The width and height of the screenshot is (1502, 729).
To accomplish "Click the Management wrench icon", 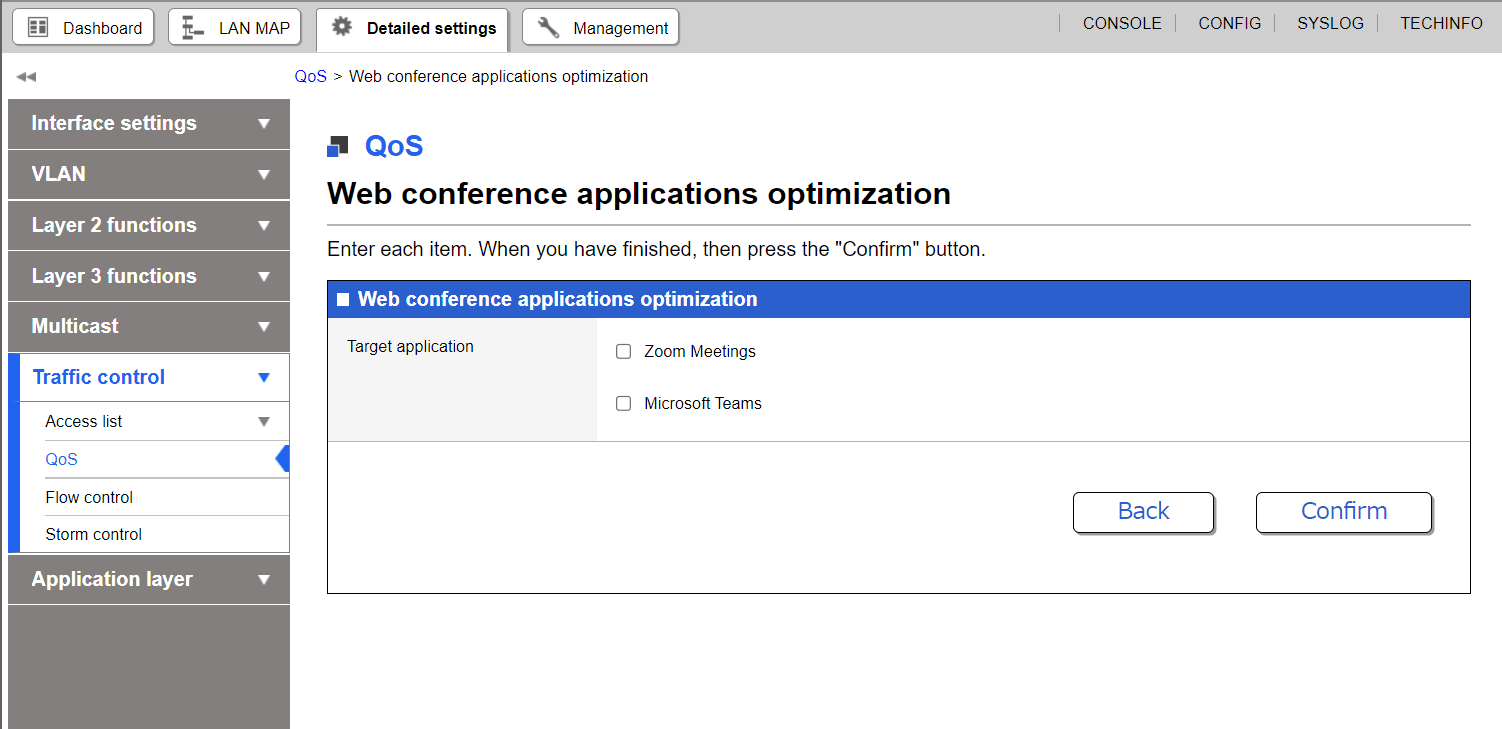I will 548,28.
